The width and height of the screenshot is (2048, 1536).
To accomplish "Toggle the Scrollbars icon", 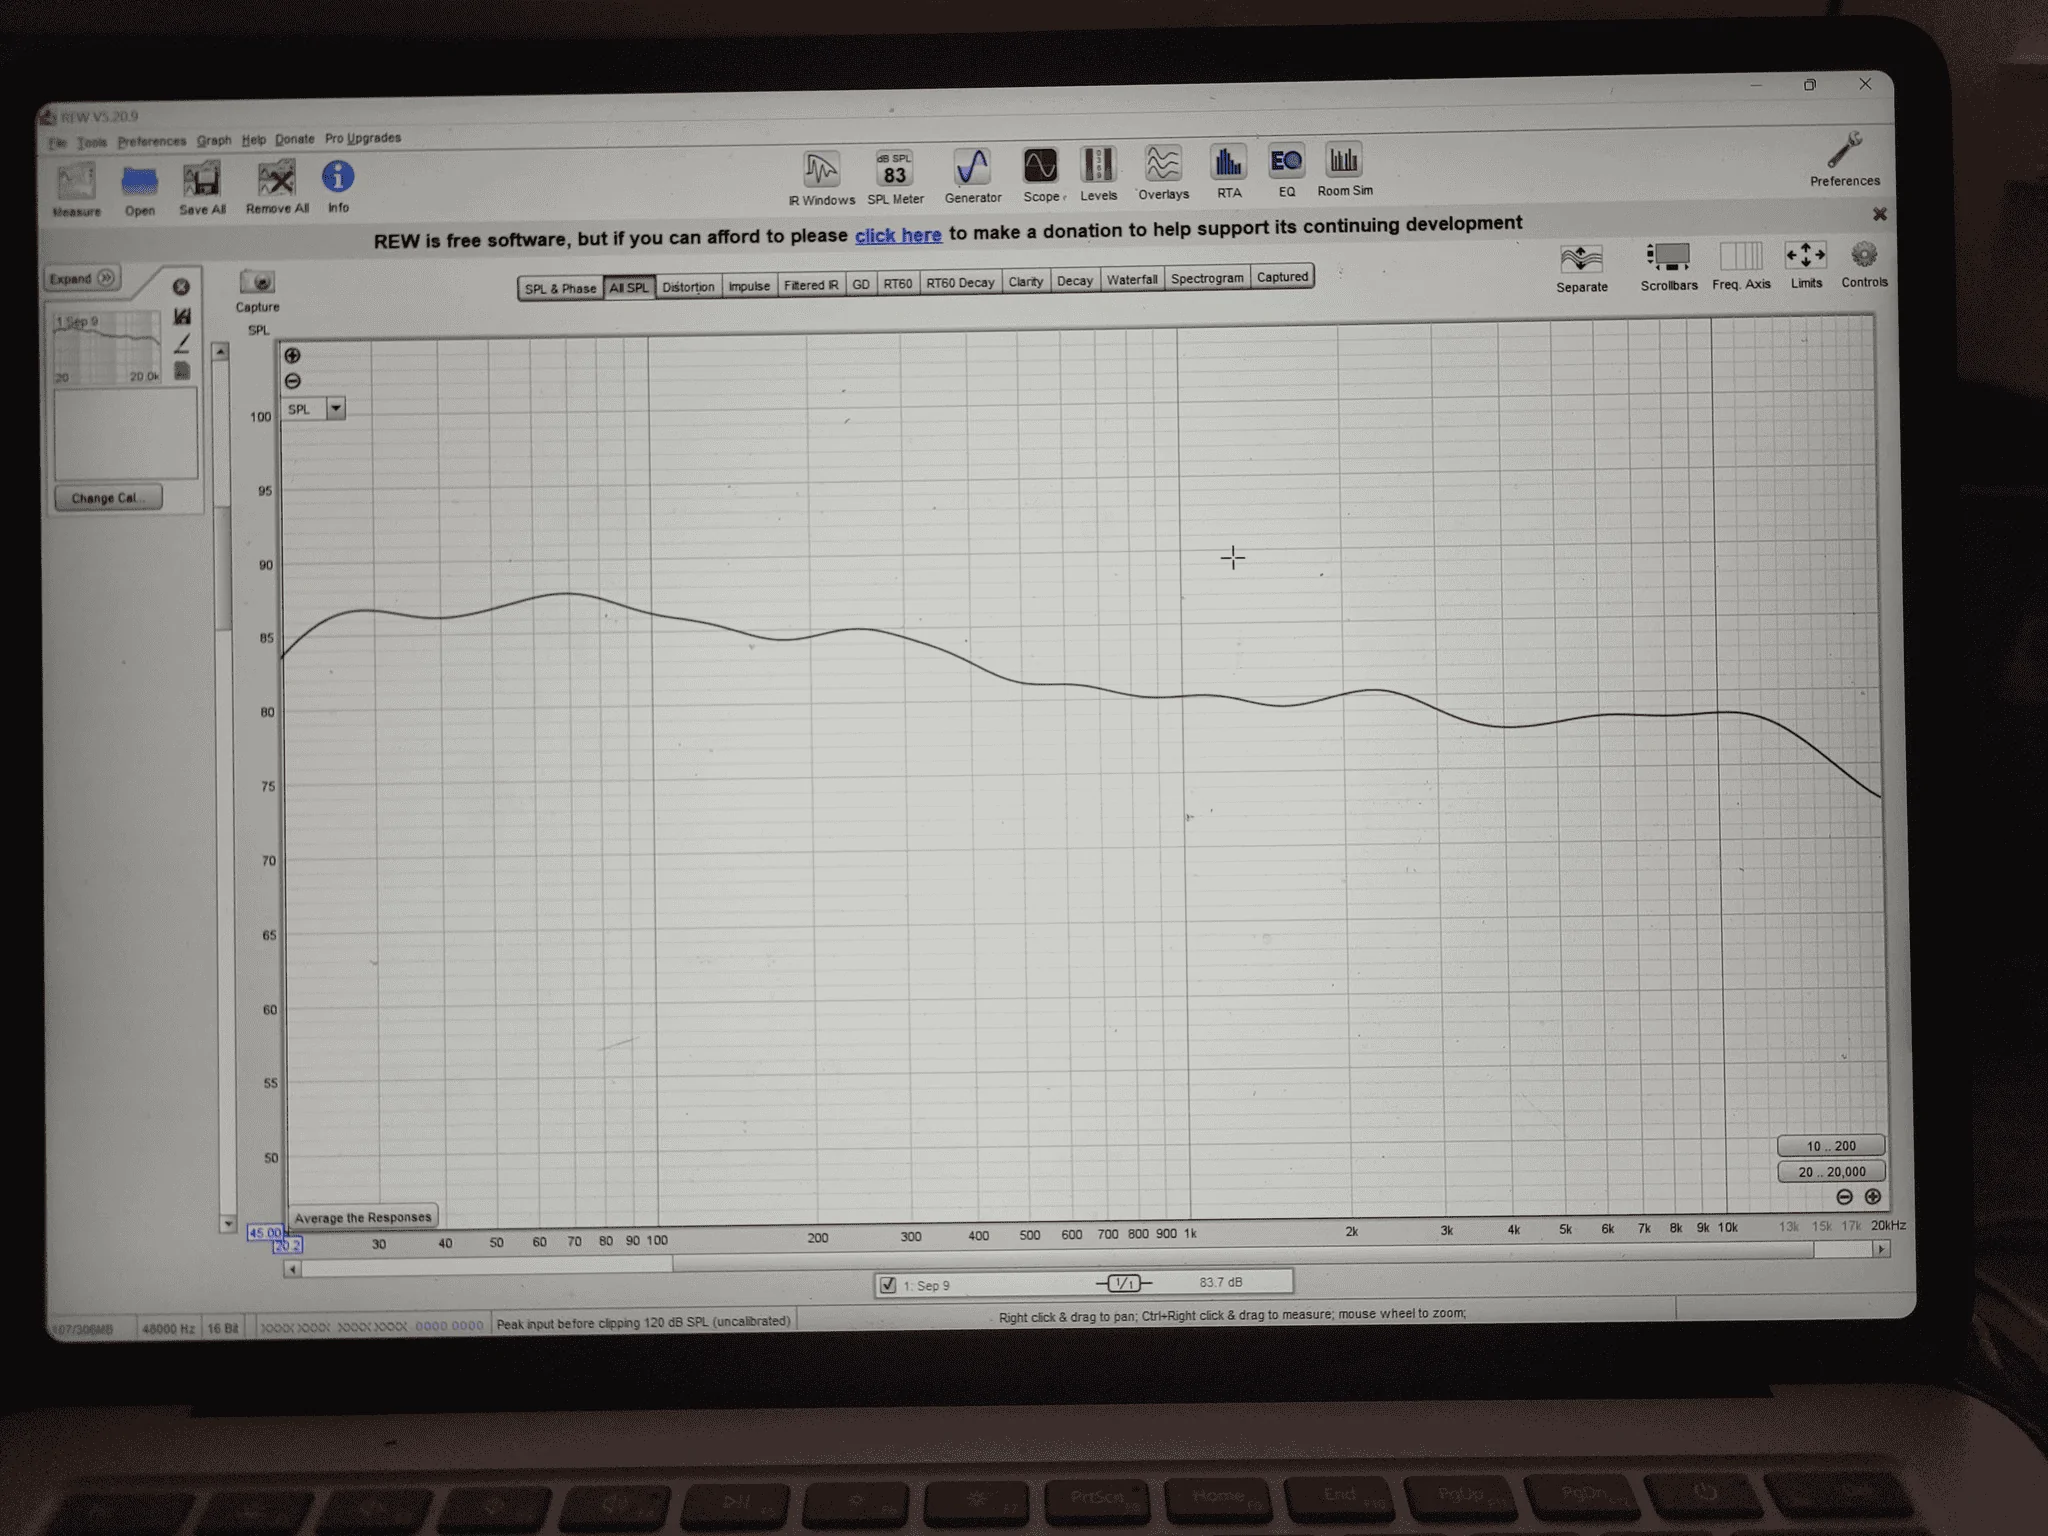I will (1668, 265).
